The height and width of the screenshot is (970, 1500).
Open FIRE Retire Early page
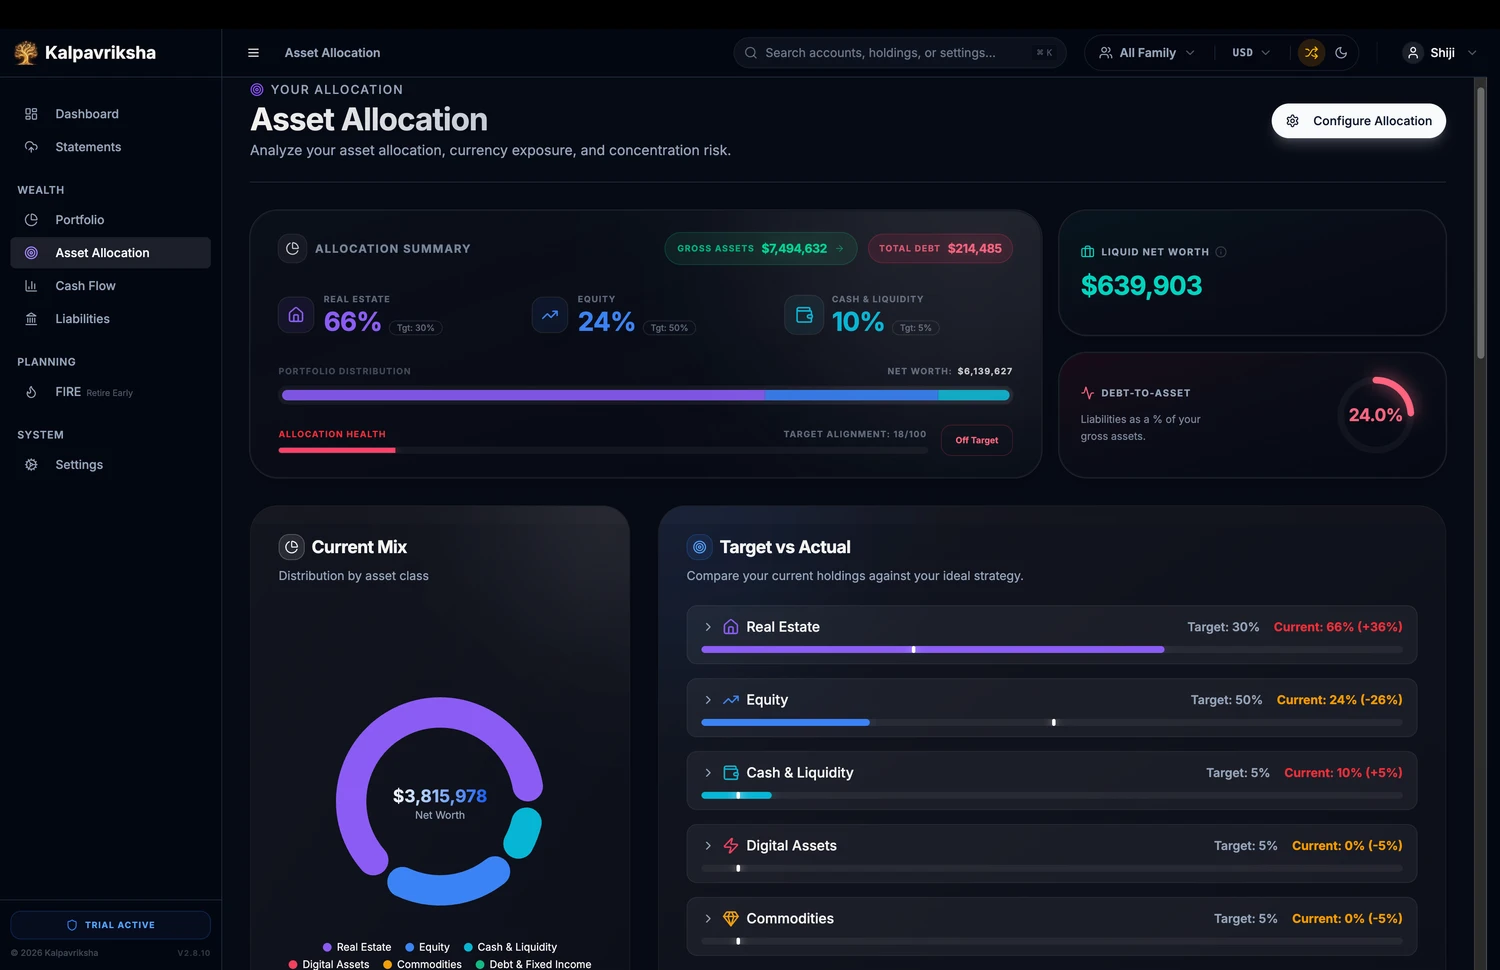point(111,392)
